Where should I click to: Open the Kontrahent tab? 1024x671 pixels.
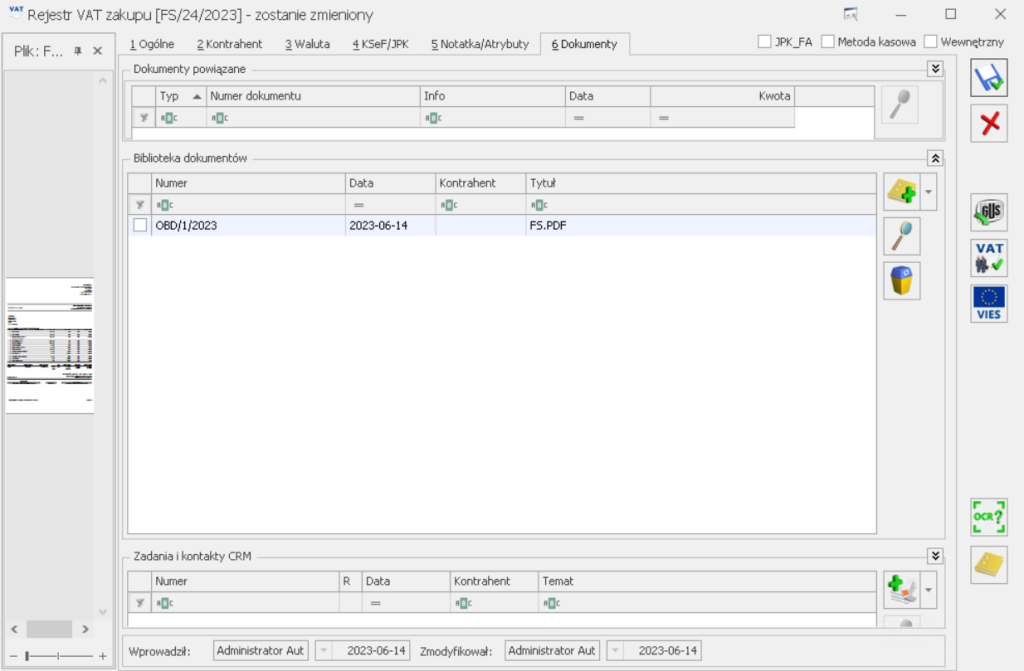229,44
